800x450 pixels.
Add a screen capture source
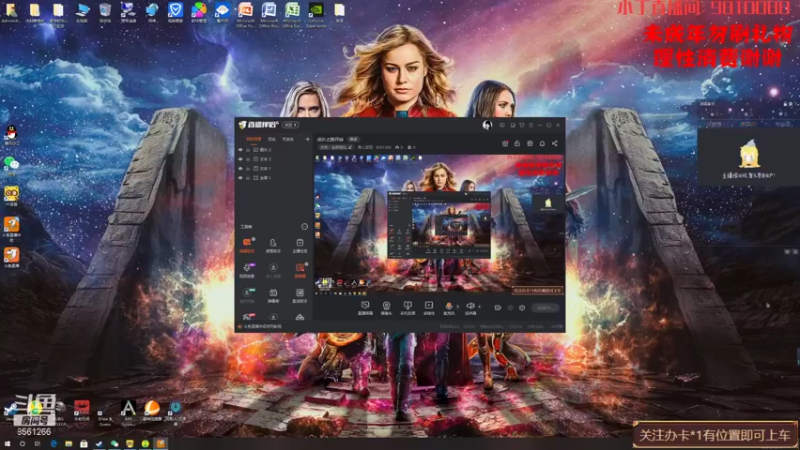pyautogui.click(x=365, y=308)
